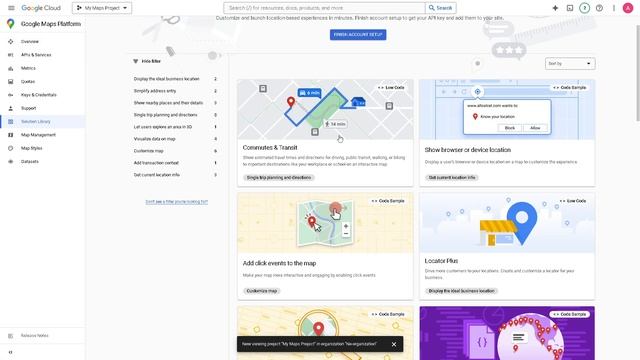Image resolution: width=640 pixels, height=360 pixels.
Task: Collapse the sidebar with bottom chevron
Action: [11, 352]
